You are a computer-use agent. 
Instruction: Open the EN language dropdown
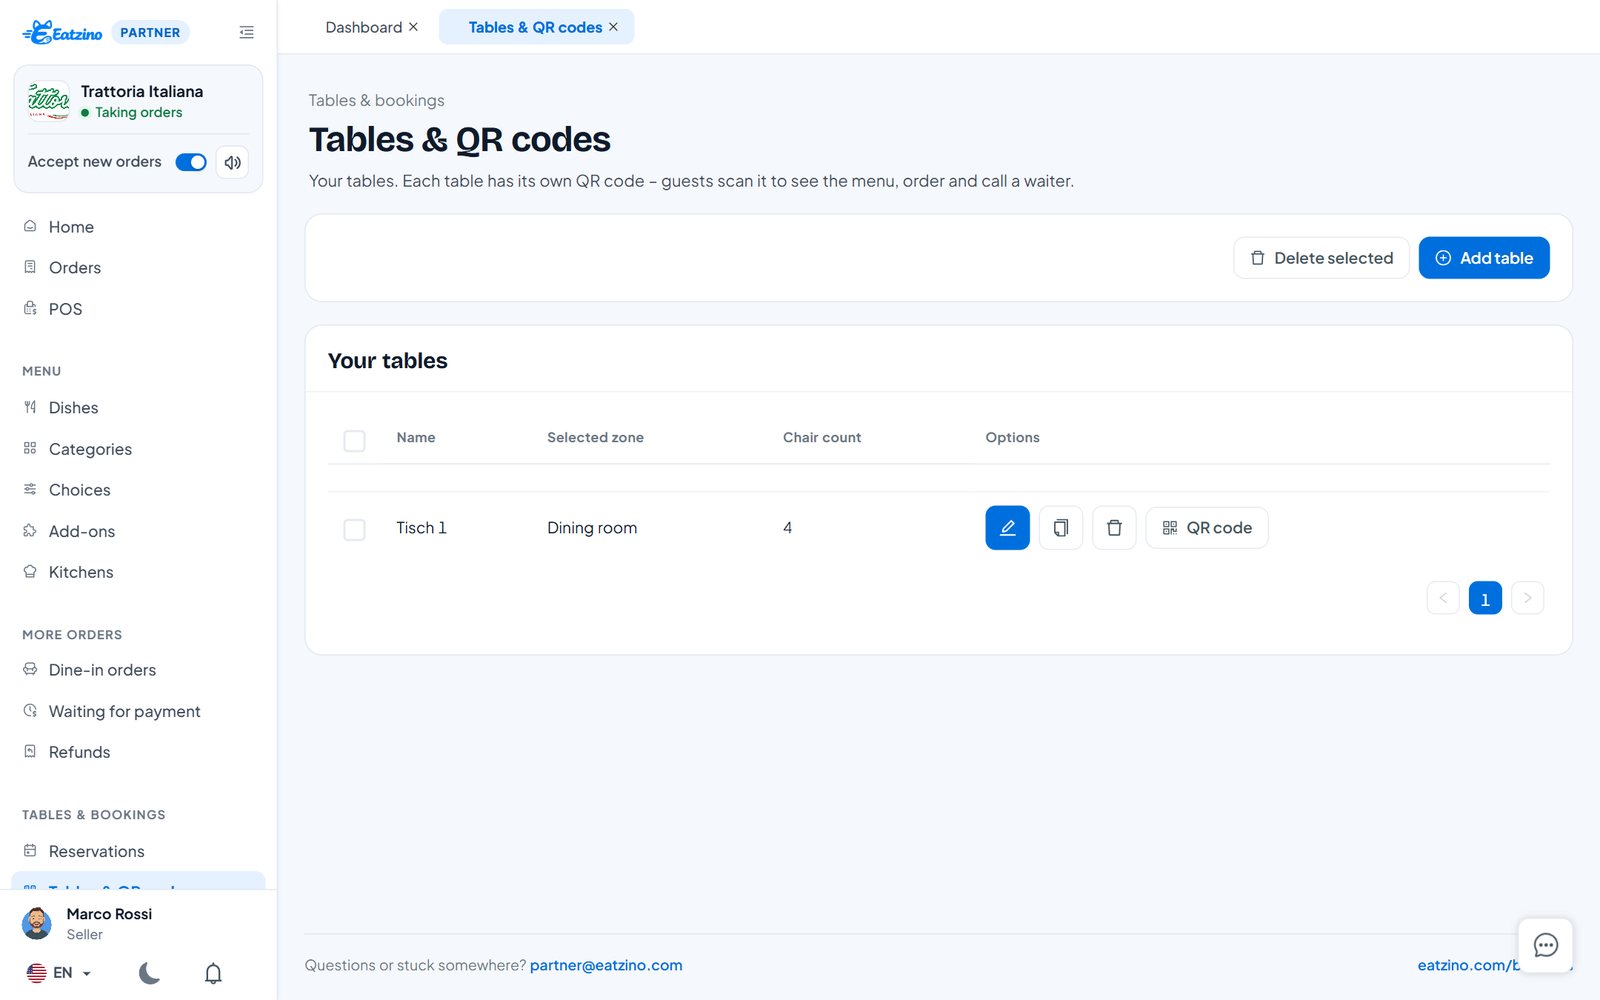[x=59, y=973]
